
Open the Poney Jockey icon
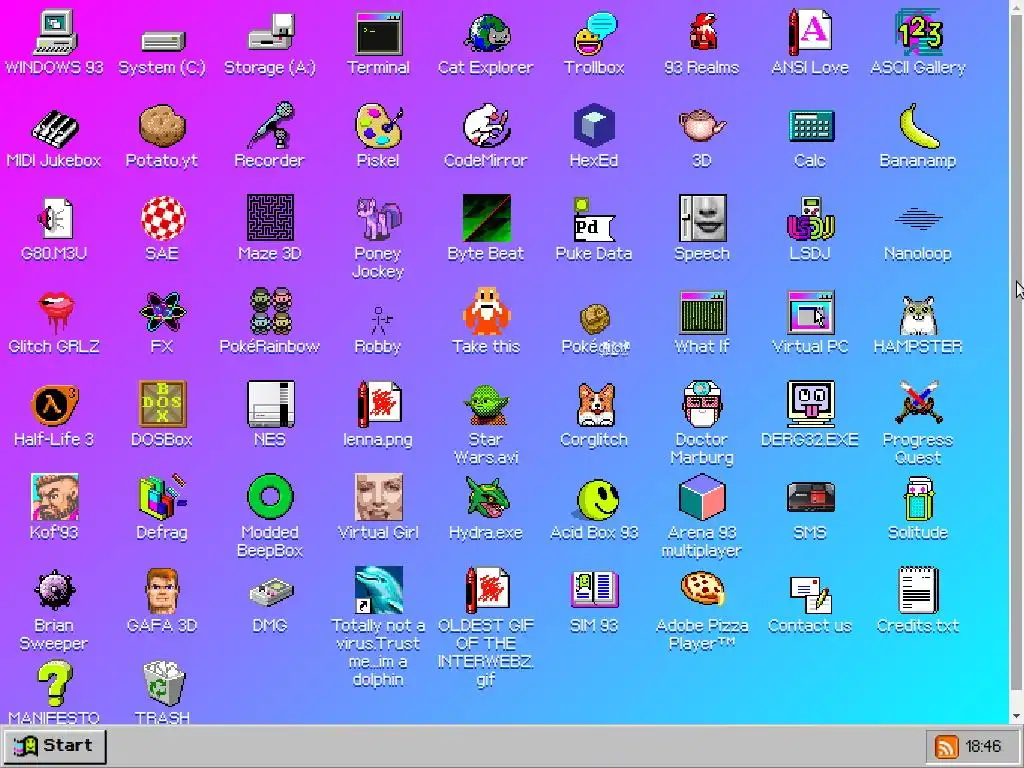pos(378,219)
